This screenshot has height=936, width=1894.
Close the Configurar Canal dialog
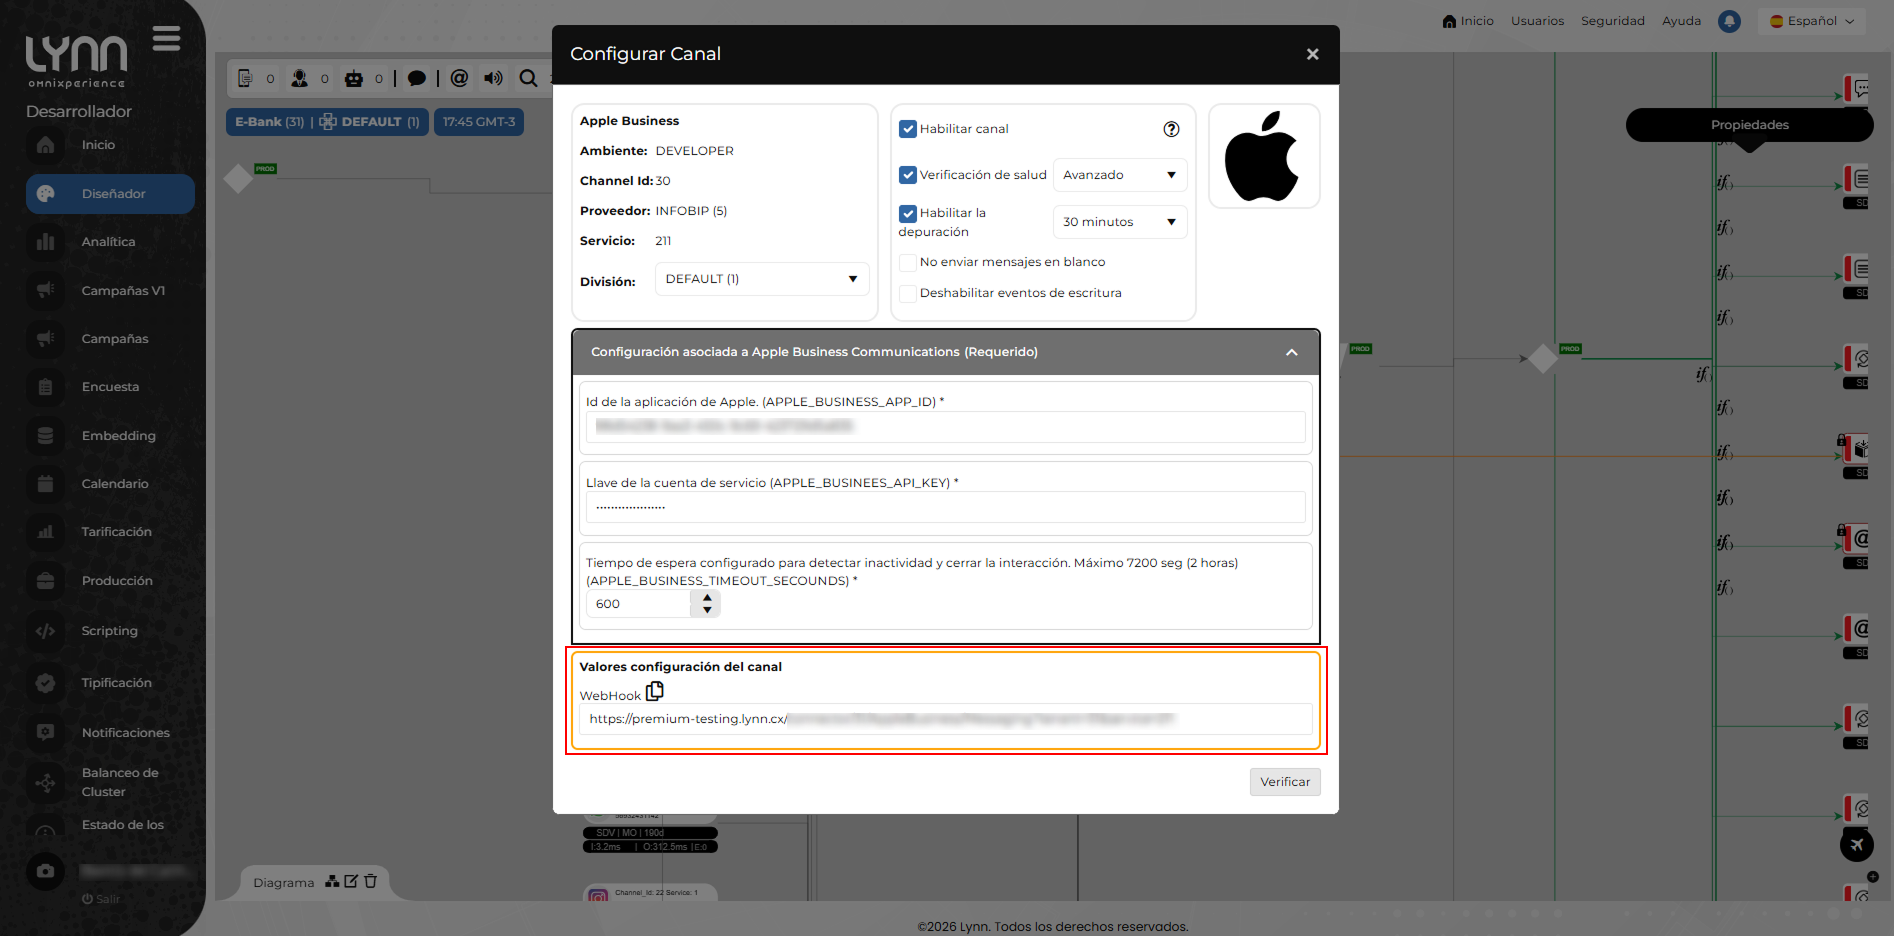click(1312, 54)
